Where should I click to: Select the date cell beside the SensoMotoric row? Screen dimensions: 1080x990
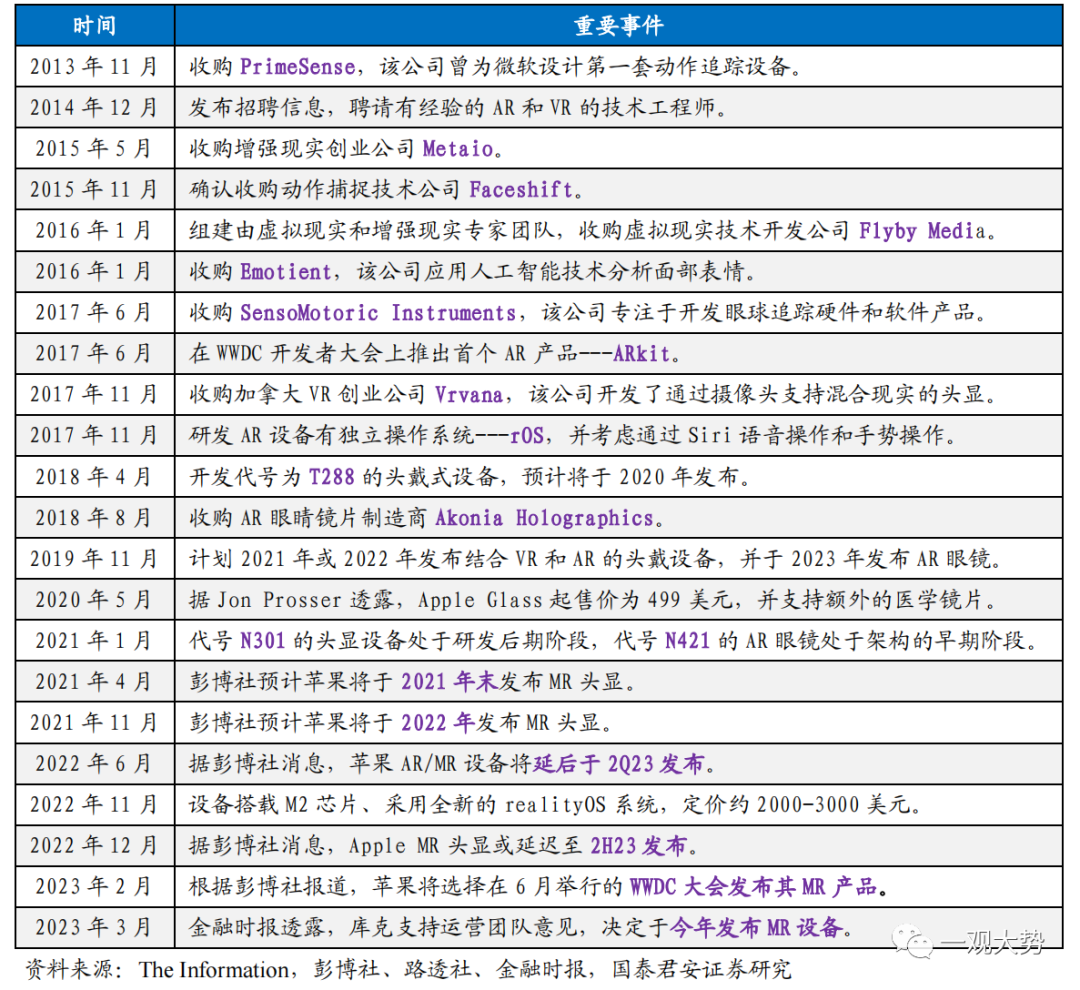95,312
